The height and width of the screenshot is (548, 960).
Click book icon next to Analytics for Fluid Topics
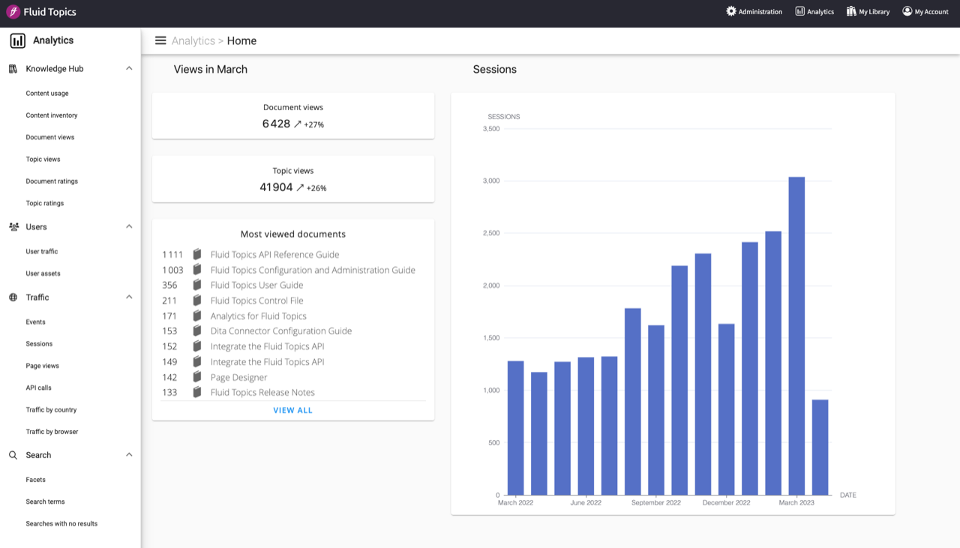coord(197,315)
